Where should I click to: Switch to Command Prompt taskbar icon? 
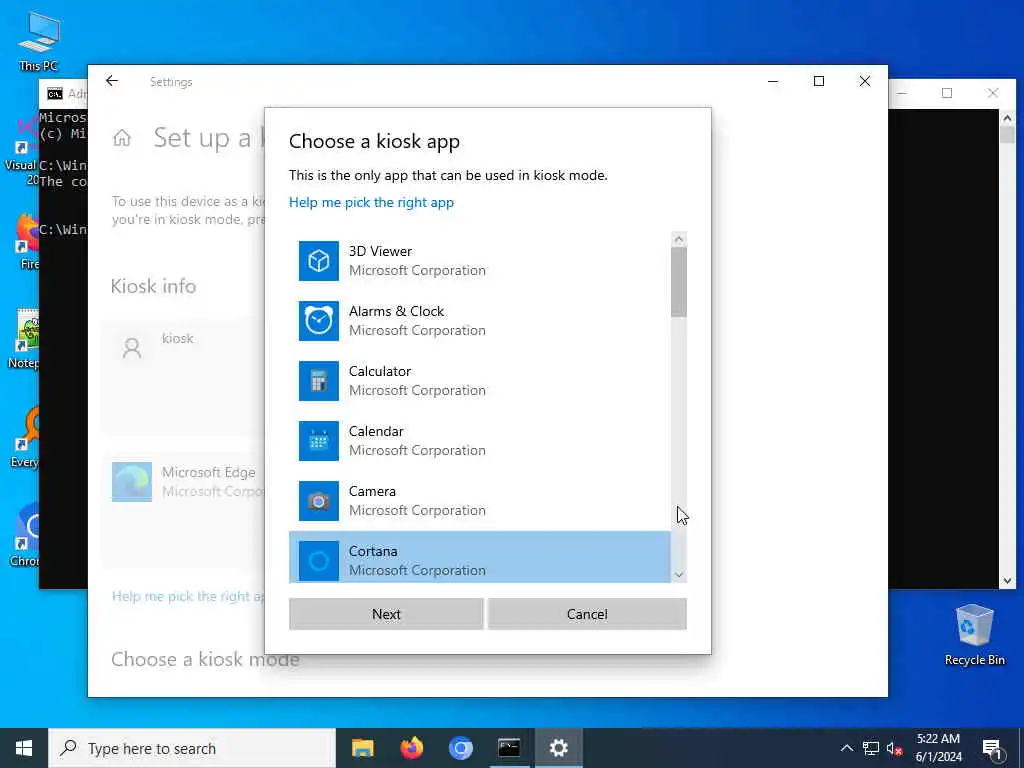click(x=509, y=748)
